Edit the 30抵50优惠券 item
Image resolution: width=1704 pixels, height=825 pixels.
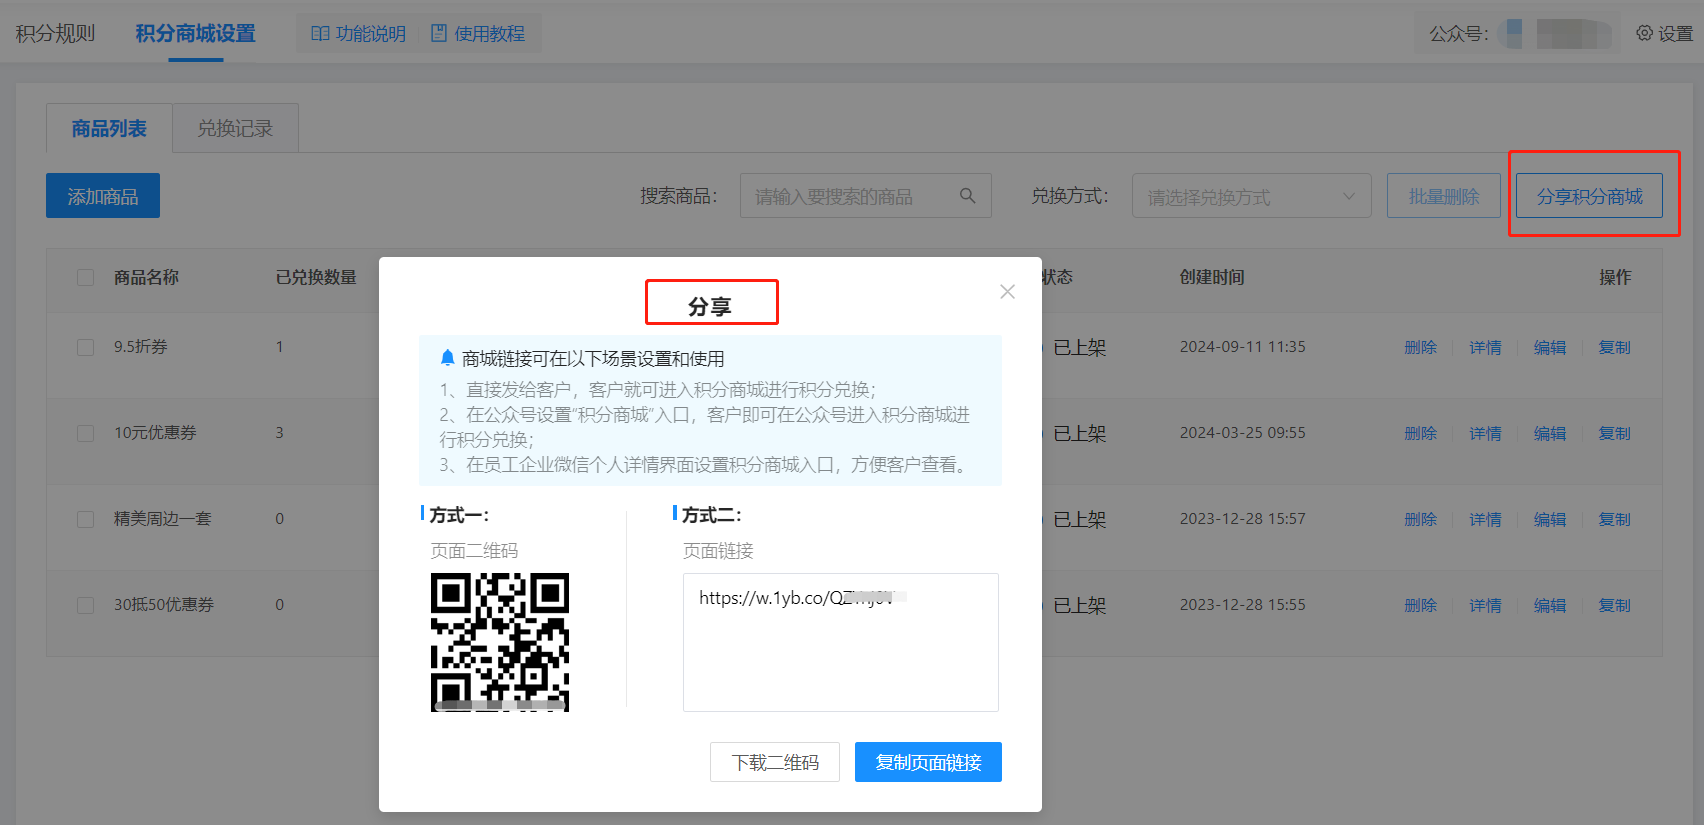[1550, 605]
